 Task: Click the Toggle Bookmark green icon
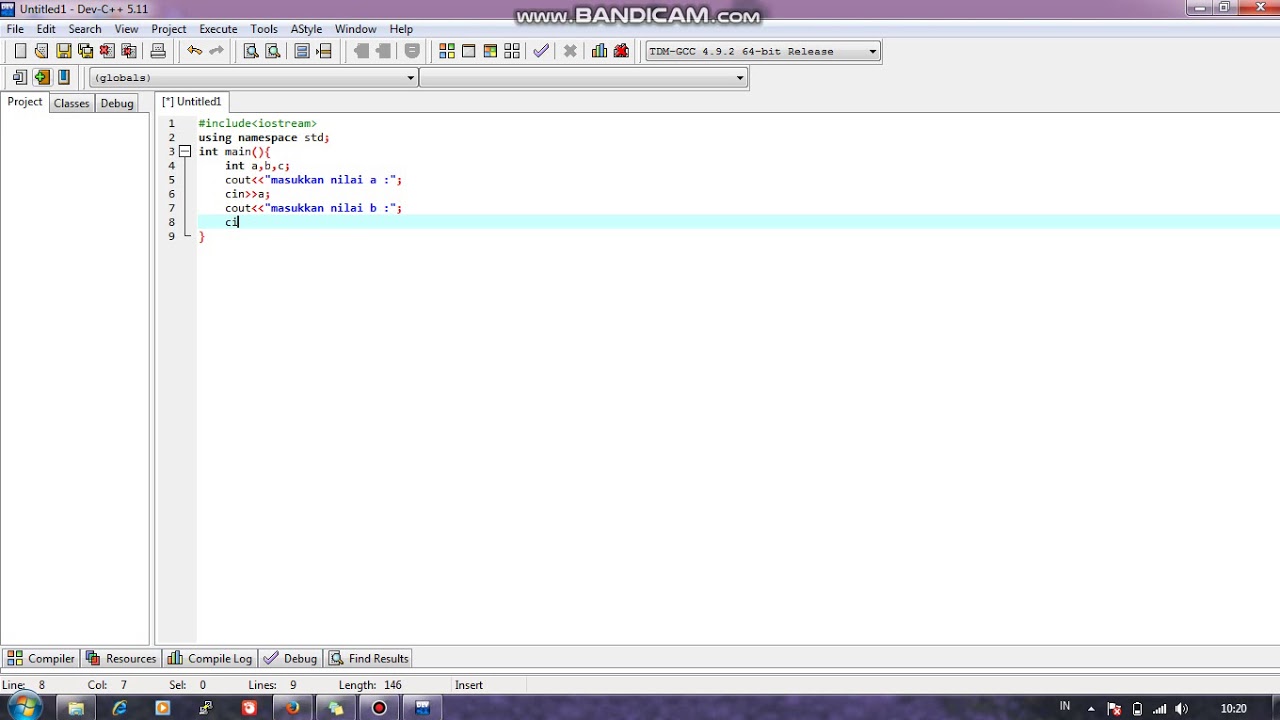tap(41, 77)
